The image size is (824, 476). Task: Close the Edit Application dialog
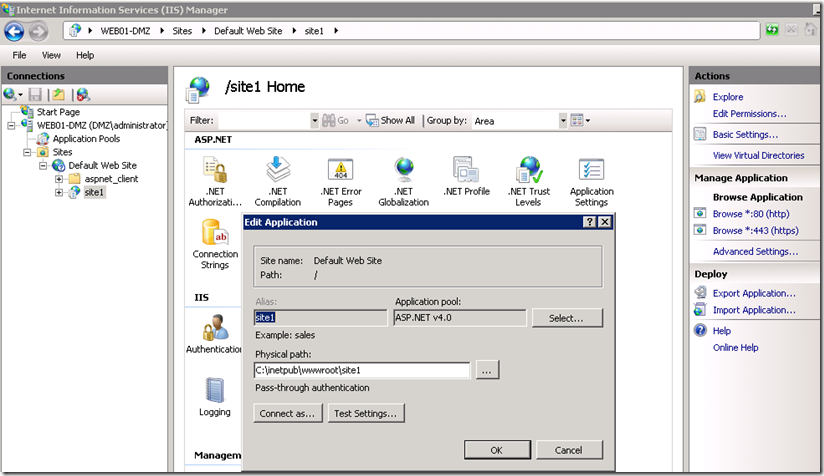pos(605,222)
